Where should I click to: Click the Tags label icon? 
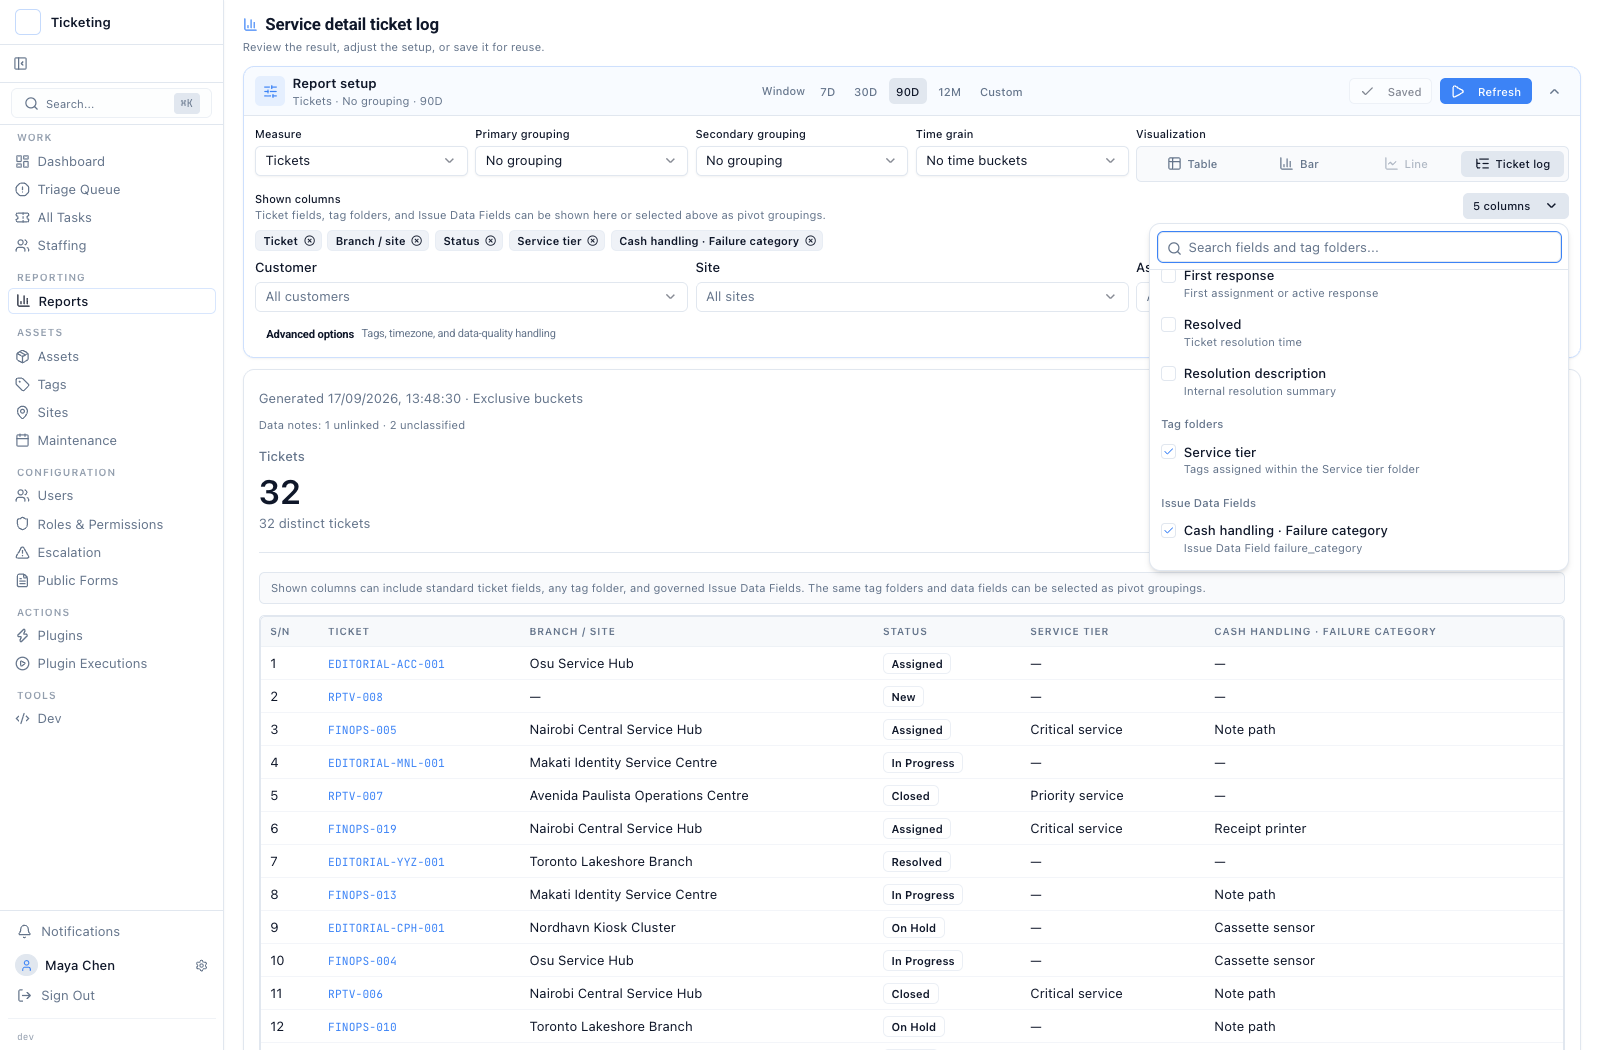[x=23, y=385]
